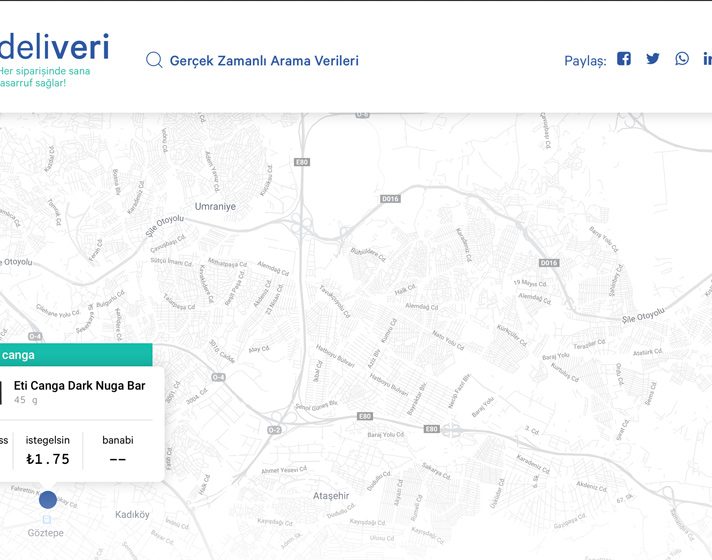
Task: Click the search magnifier icon
Action: (154, 60)
